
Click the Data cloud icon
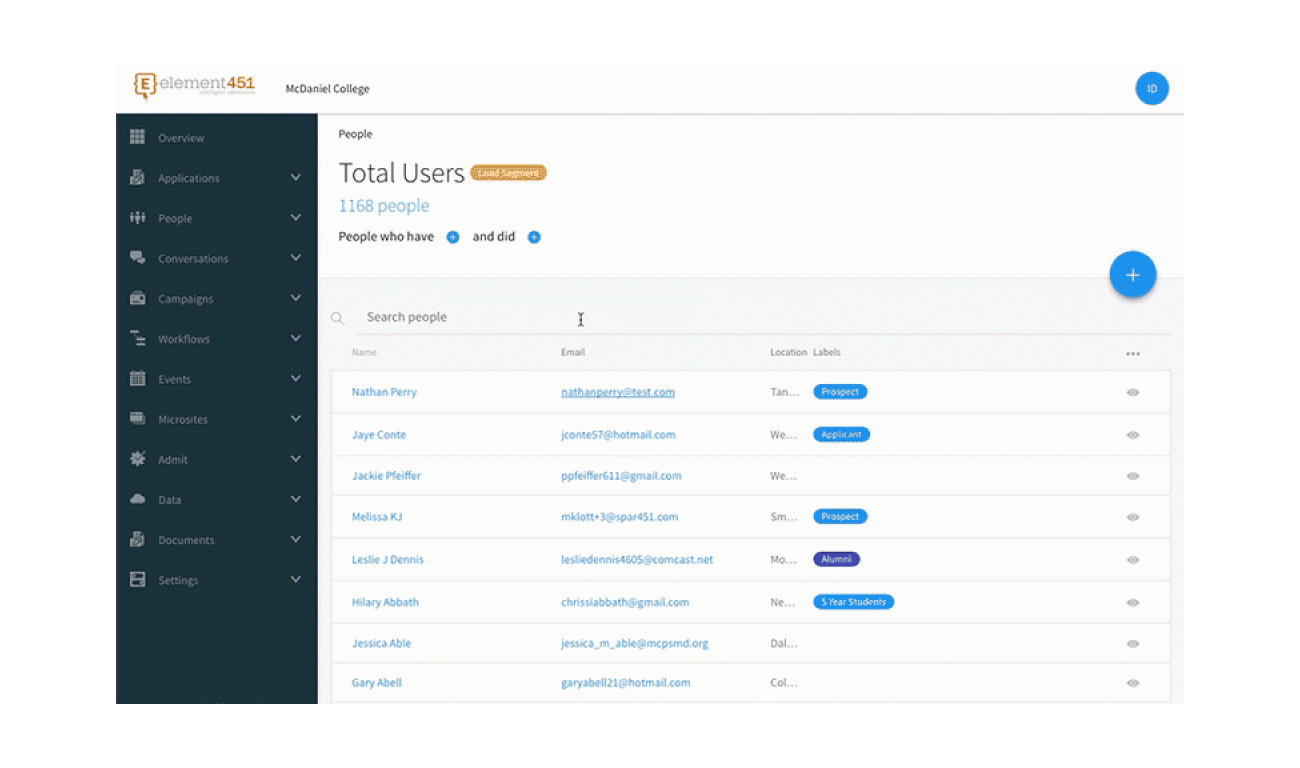[x=138, y=499]
